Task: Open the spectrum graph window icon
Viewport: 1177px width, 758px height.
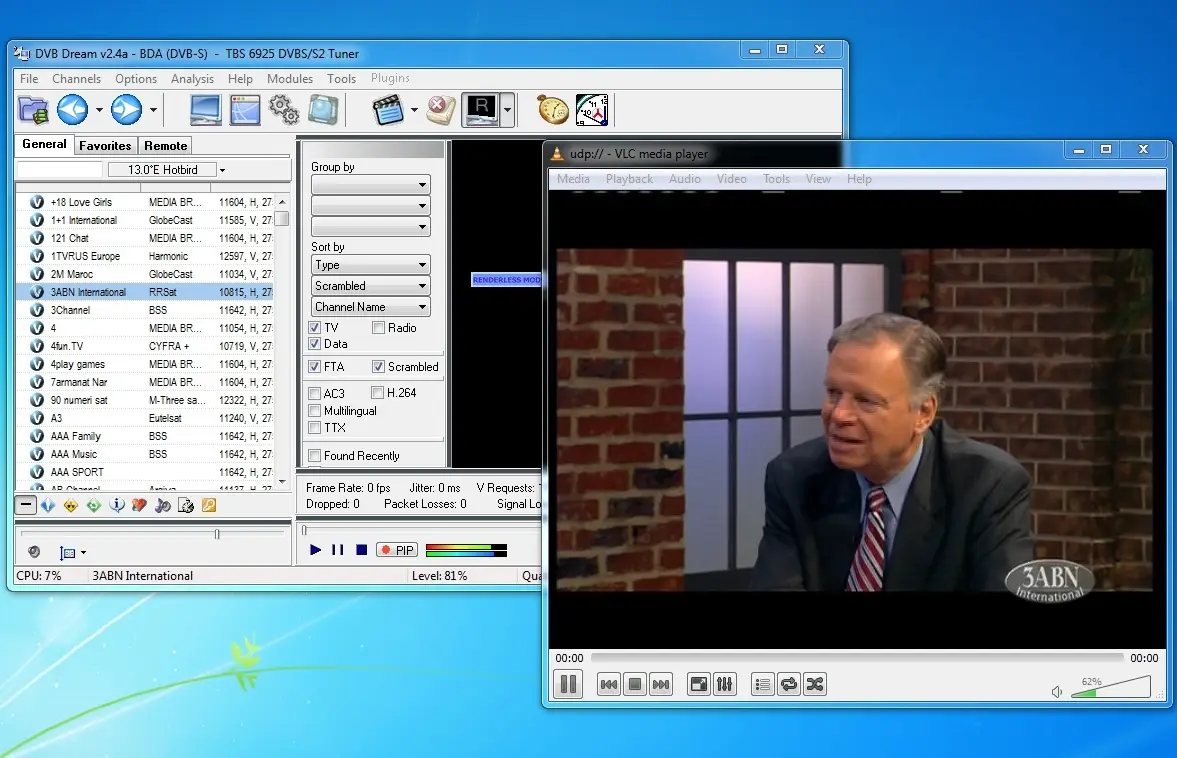Action: coord(245,110)
